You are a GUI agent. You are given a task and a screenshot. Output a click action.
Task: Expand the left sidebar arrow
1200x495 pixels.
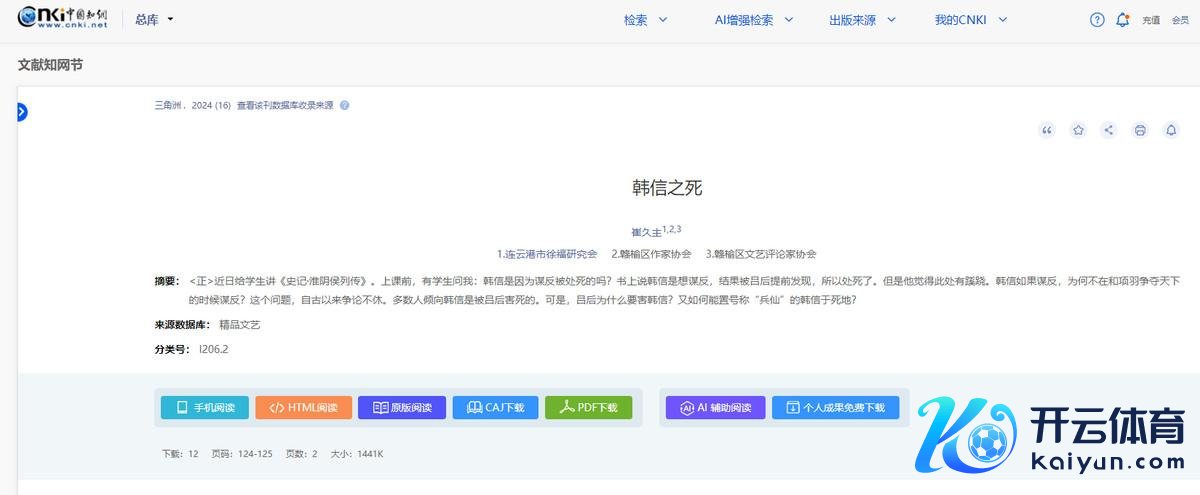[22, 112]
